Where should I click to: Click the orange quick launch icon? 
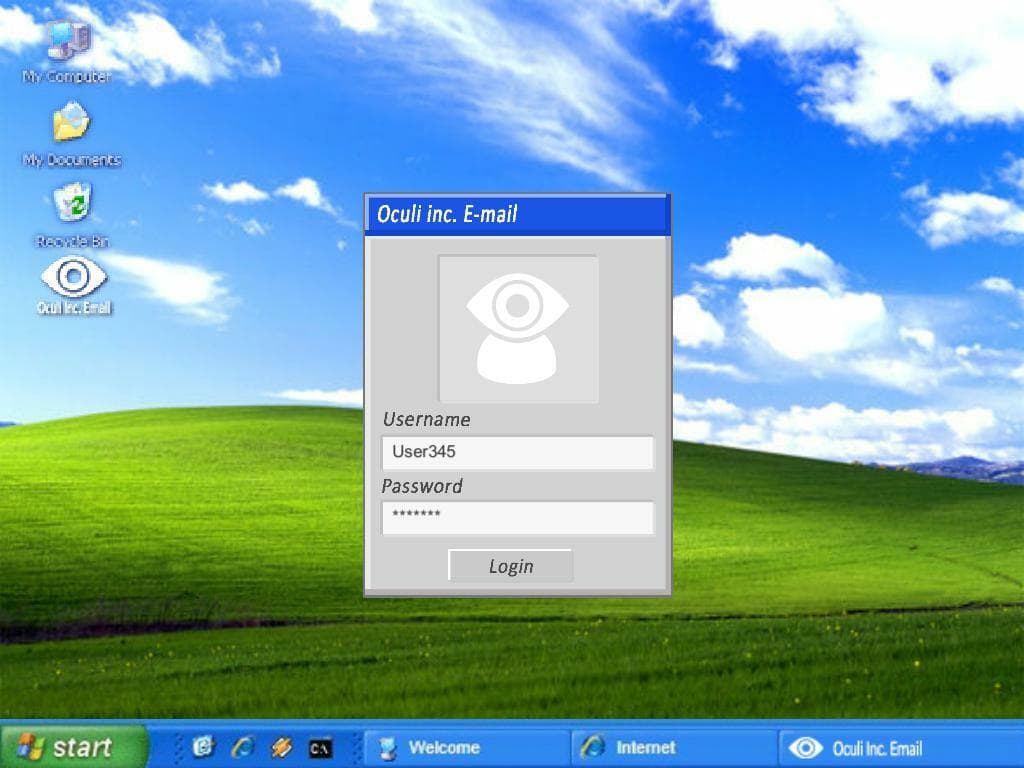click(x=281, y=746)
